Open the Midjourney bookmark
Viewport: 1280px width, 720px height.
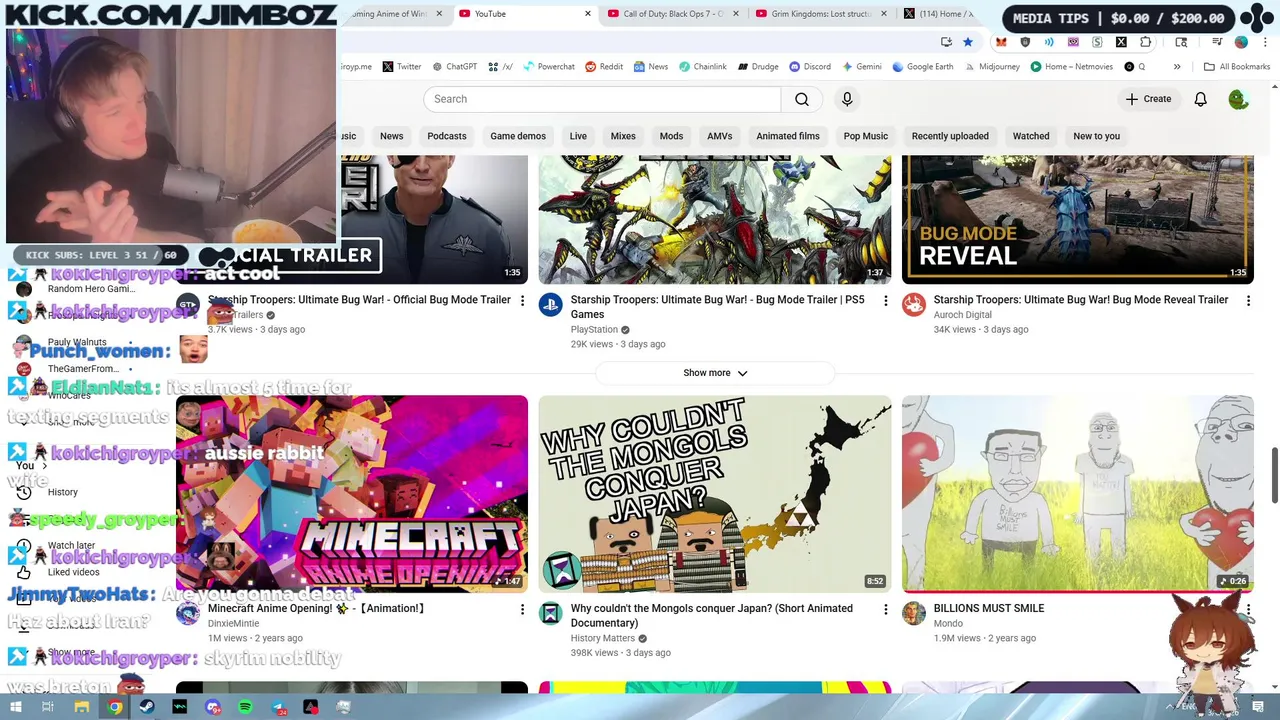pos(994,67)
